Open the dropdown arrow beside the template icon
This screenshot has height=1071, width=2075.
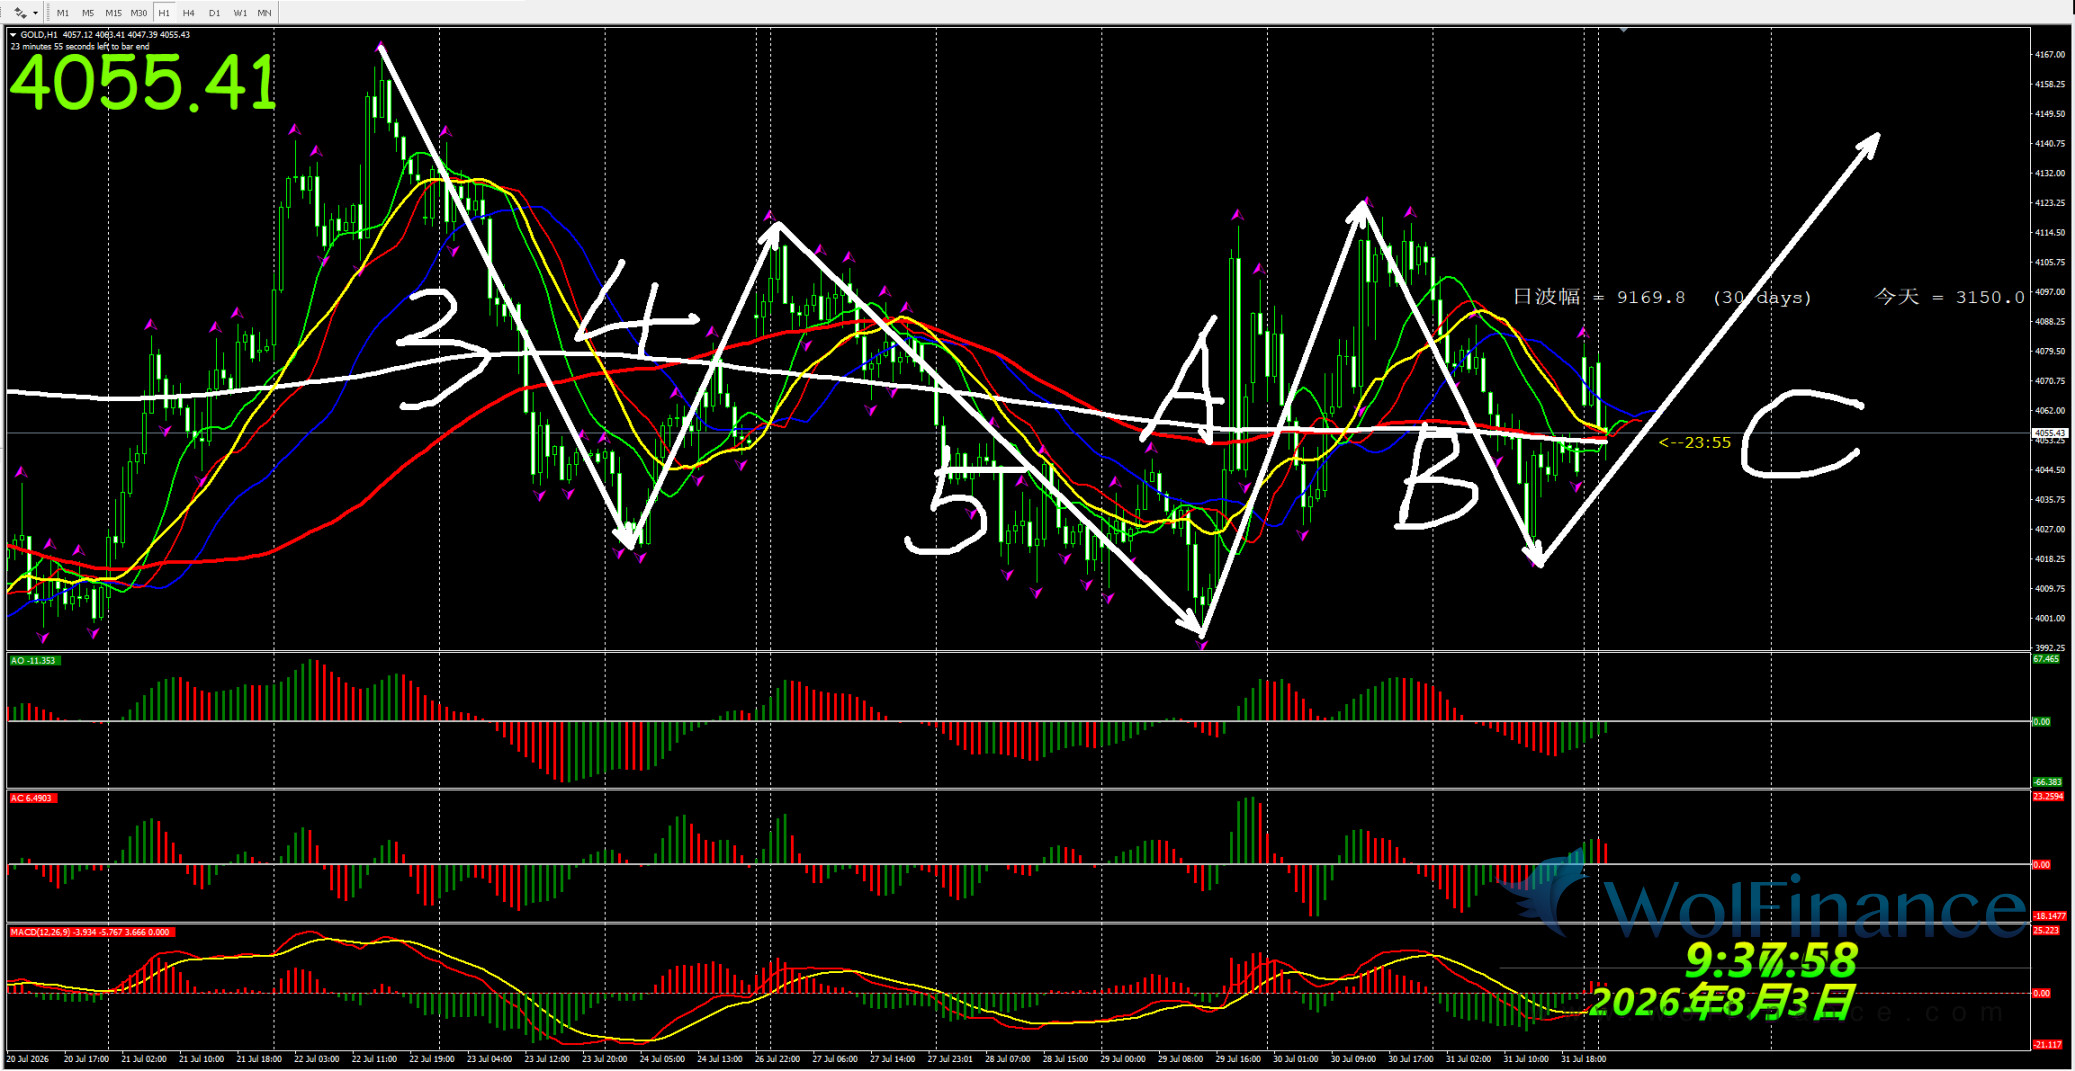point(35,13)
